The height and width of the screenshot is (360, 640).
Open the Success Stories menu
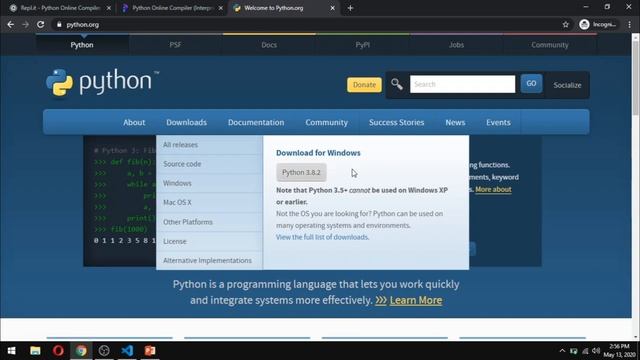pos(397,122)
